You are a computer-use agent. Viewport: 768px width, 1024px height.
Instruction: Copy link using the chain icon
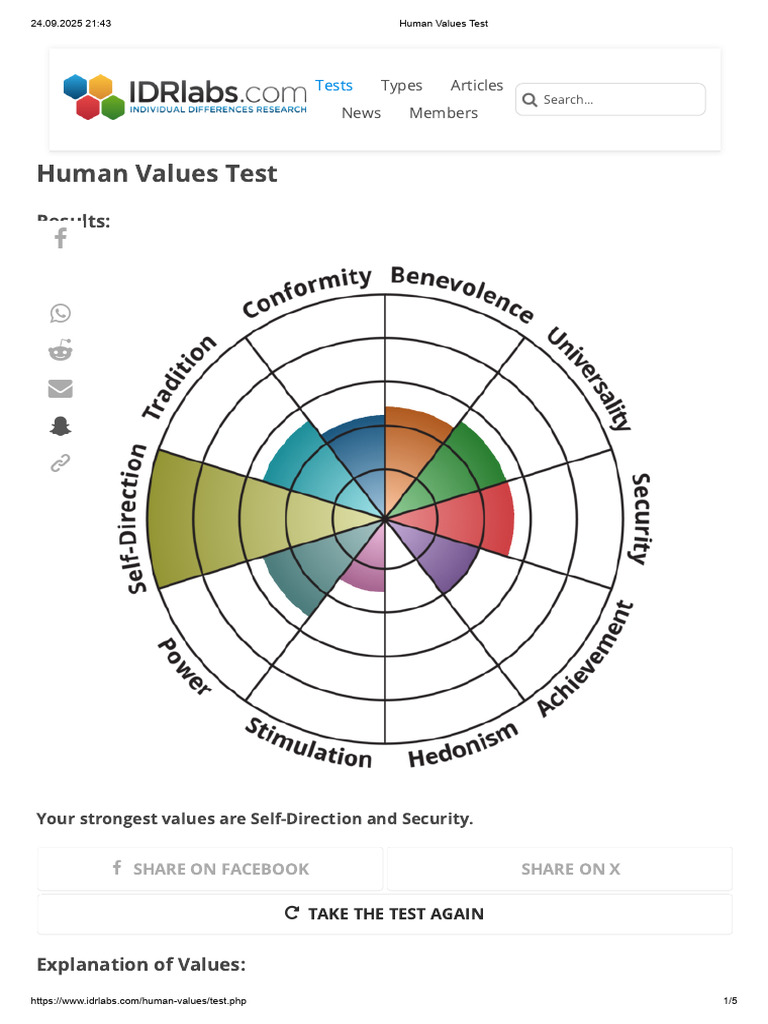61,463
